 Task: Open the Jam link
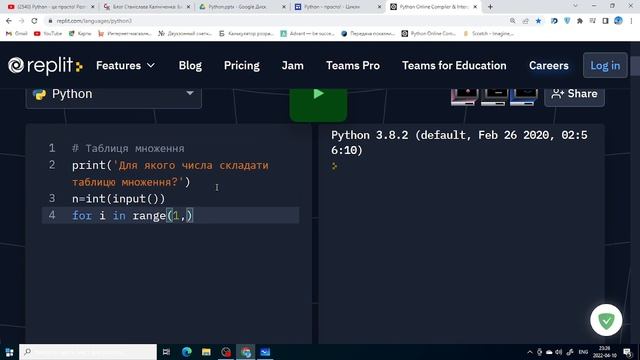pos(293,66)
